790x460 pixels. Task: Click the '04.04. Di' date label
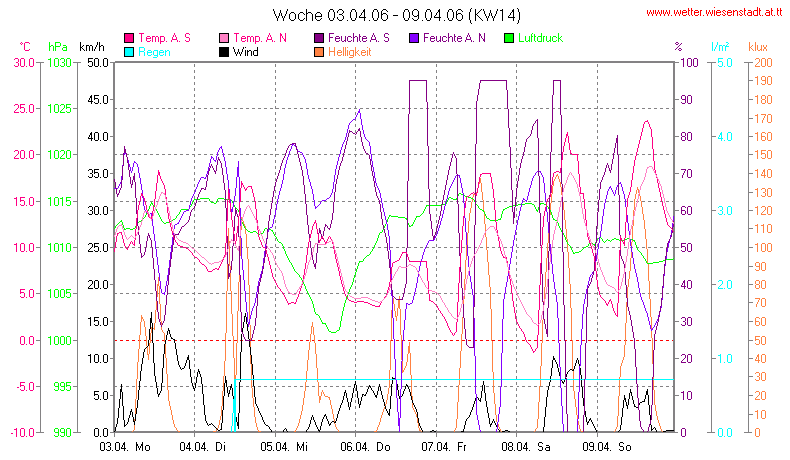tap(203, 447)
